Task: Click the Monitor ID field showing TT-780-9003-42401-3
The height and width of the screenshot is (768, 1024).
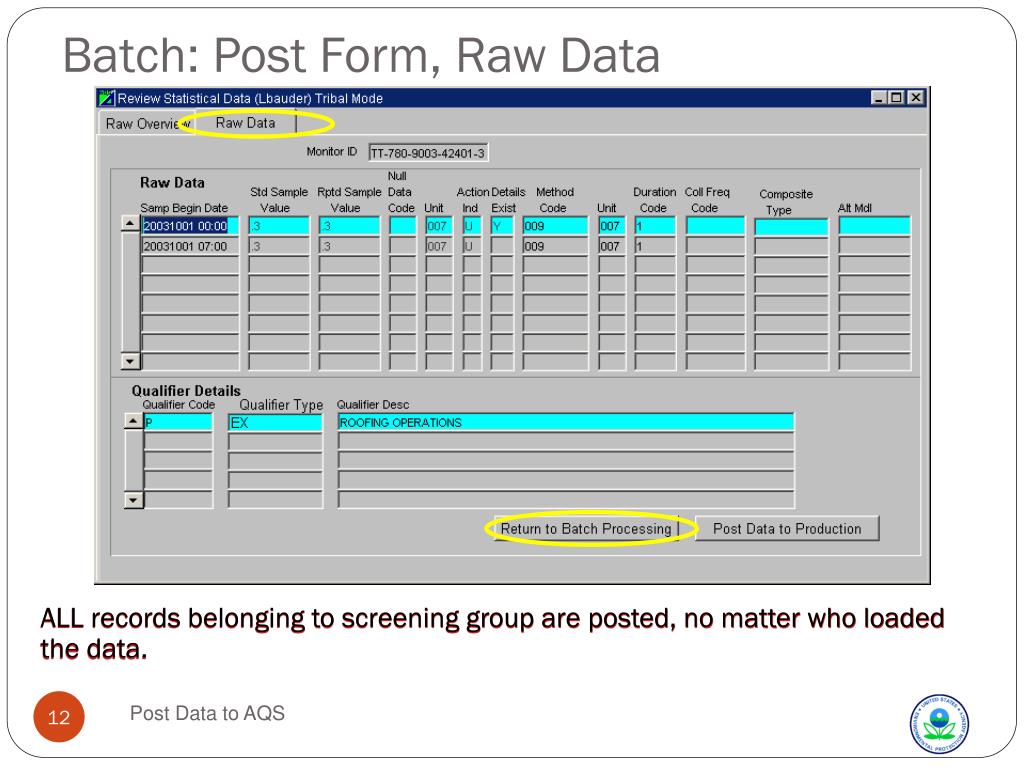Action: click(427, 153)
